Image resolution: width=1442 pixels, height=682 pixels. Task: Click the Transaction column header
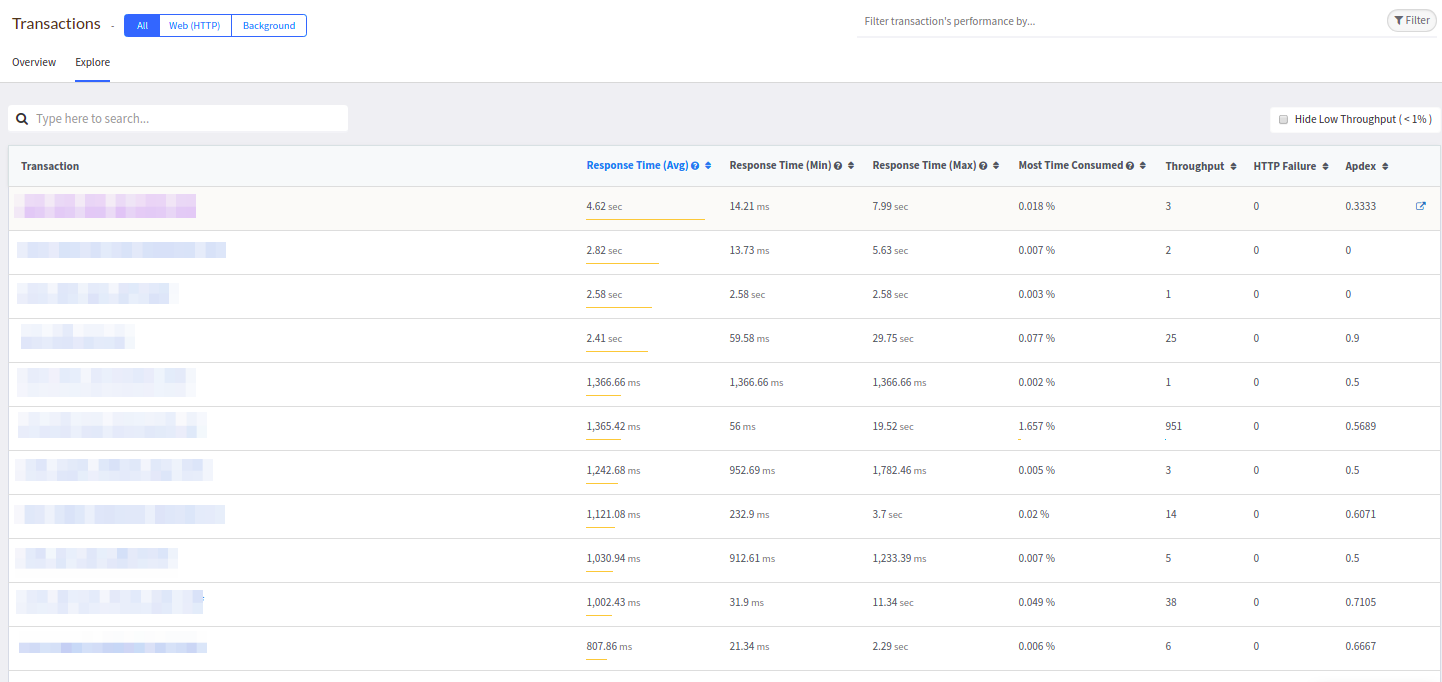pos(50,166)
